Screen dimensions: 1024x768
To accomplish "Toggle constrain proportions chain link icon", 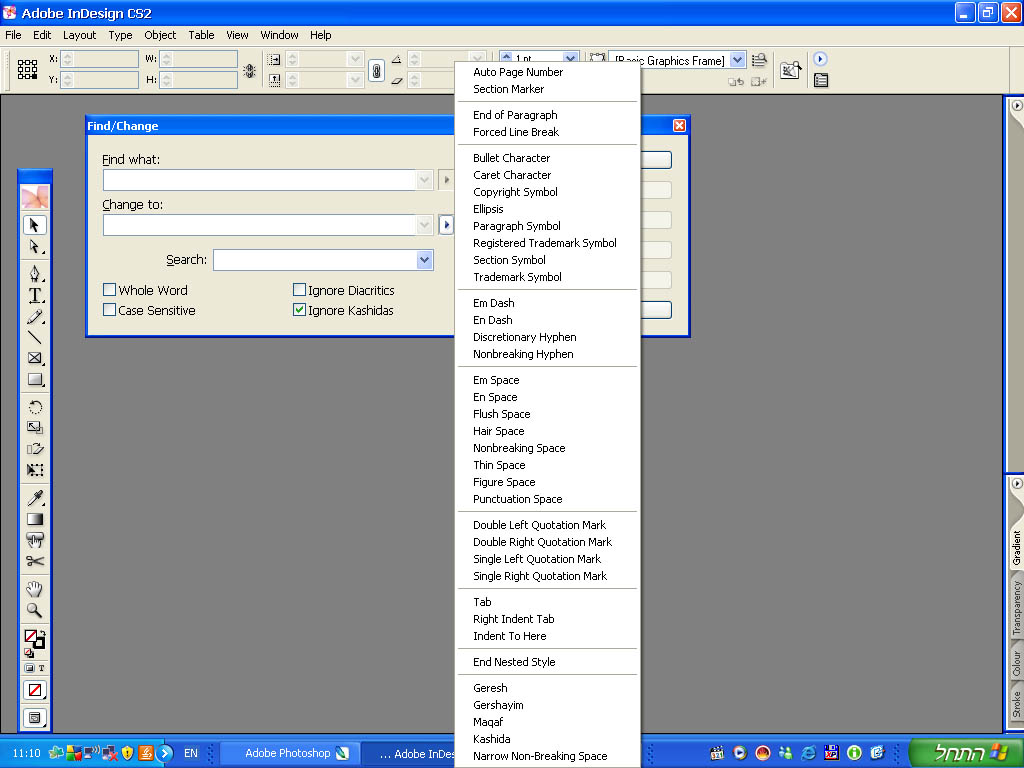I will click(376, 71).
